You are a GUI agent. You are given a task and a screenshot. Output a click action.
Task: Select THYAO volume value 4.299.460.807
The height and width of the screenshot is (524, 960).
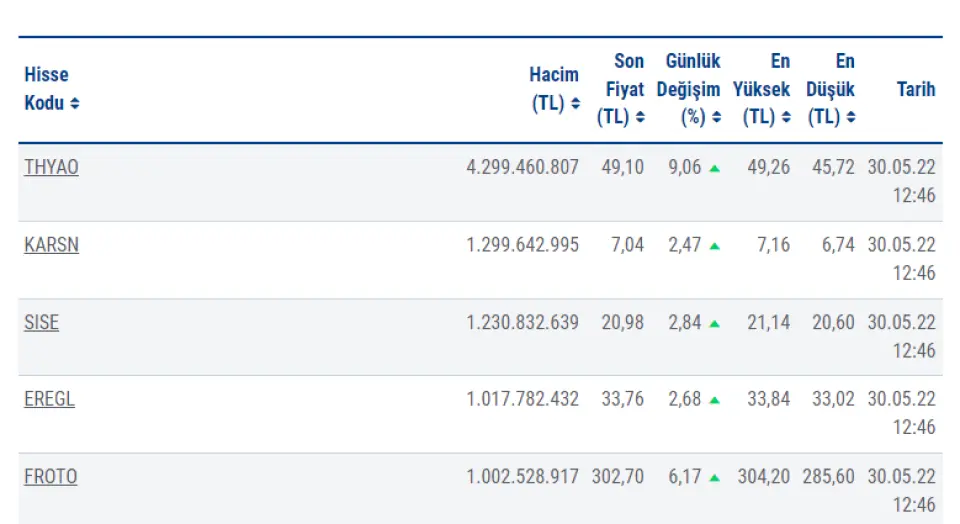click(522, 167)
